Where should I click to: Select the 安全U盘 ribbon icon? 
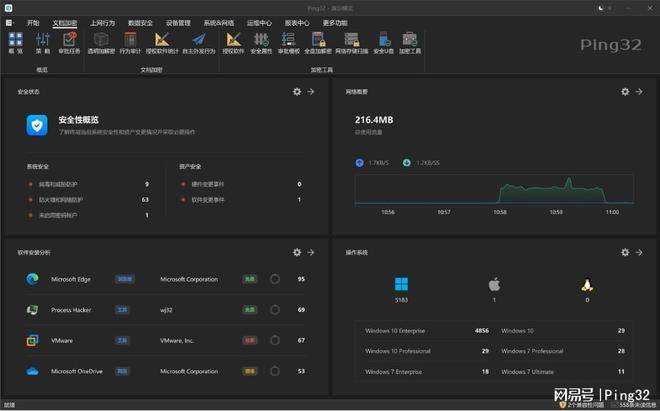pos(383,41)
